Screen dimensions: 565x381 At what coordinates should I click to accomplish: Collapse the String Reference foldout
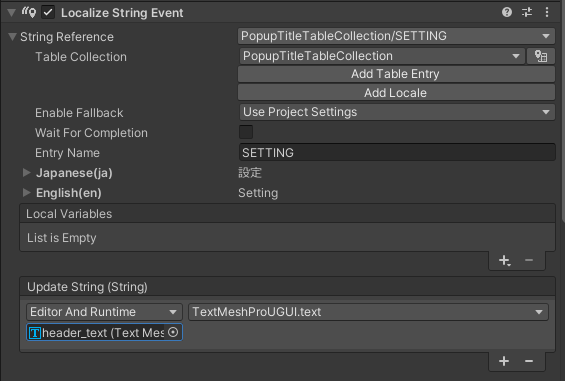click(12, 37)
